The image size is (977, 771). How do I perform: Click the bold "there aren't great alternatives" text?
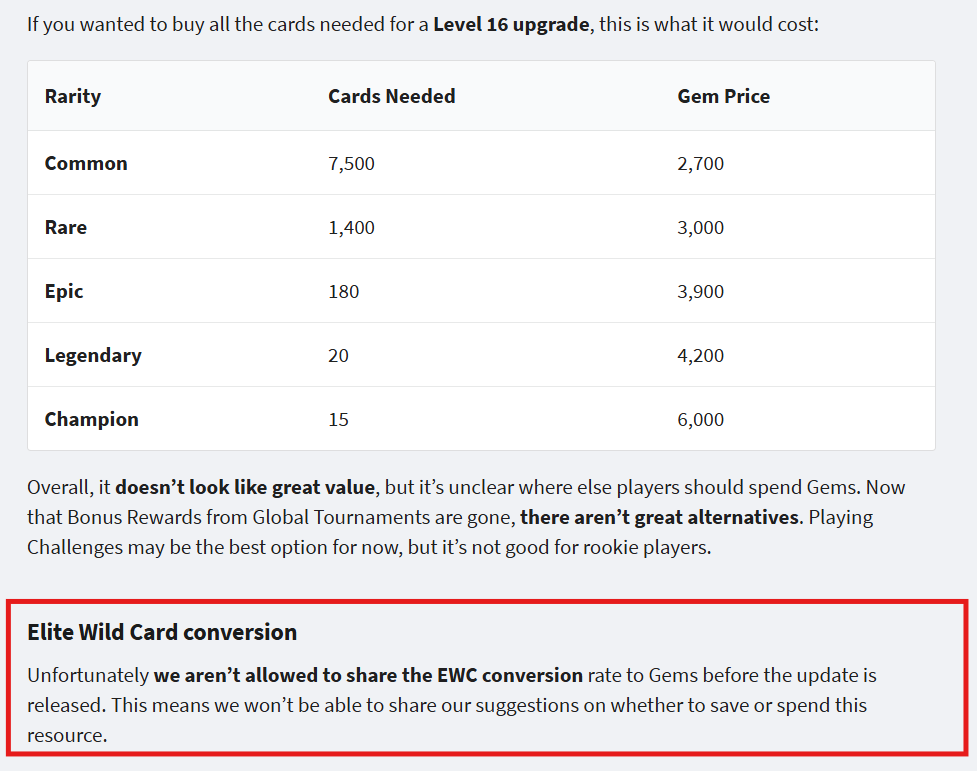pyautogui.click(x=661, y=518)
